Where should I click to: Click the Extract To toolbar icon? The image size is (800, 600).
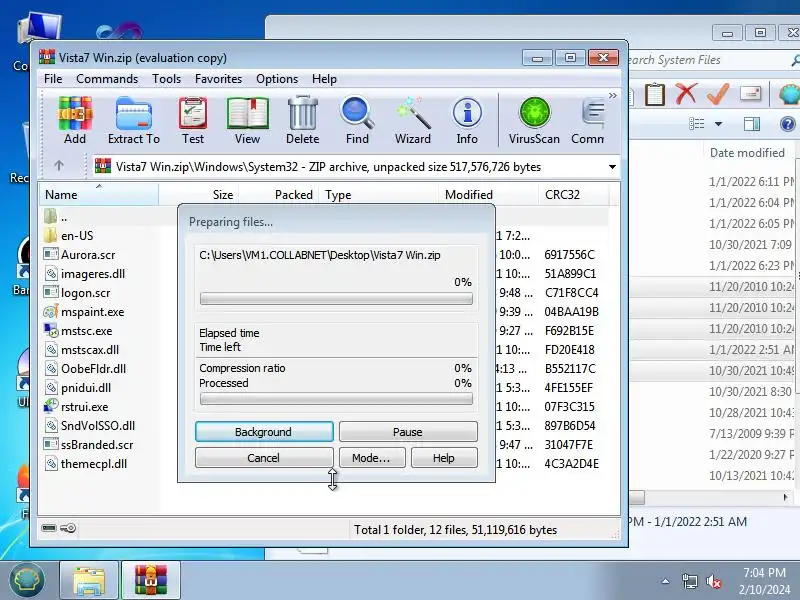[x=134, y=120]
